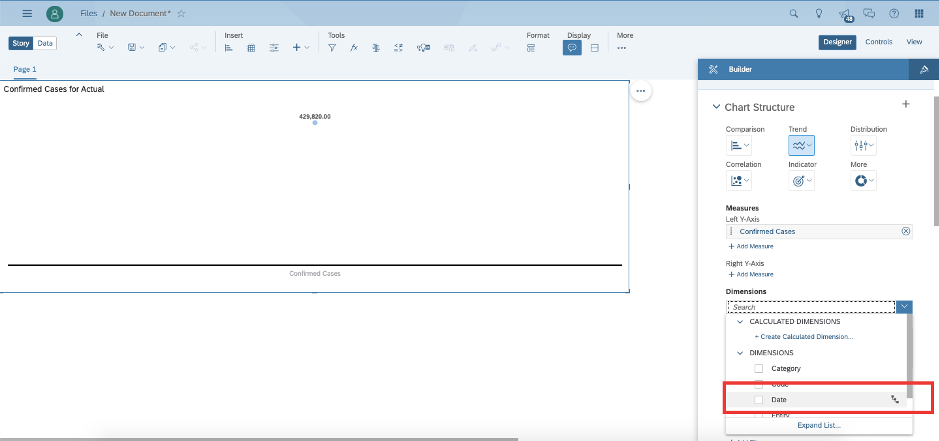
Task: Click the chart scaling tool icon
Action: pyautogui.click(x=376, y=48)
